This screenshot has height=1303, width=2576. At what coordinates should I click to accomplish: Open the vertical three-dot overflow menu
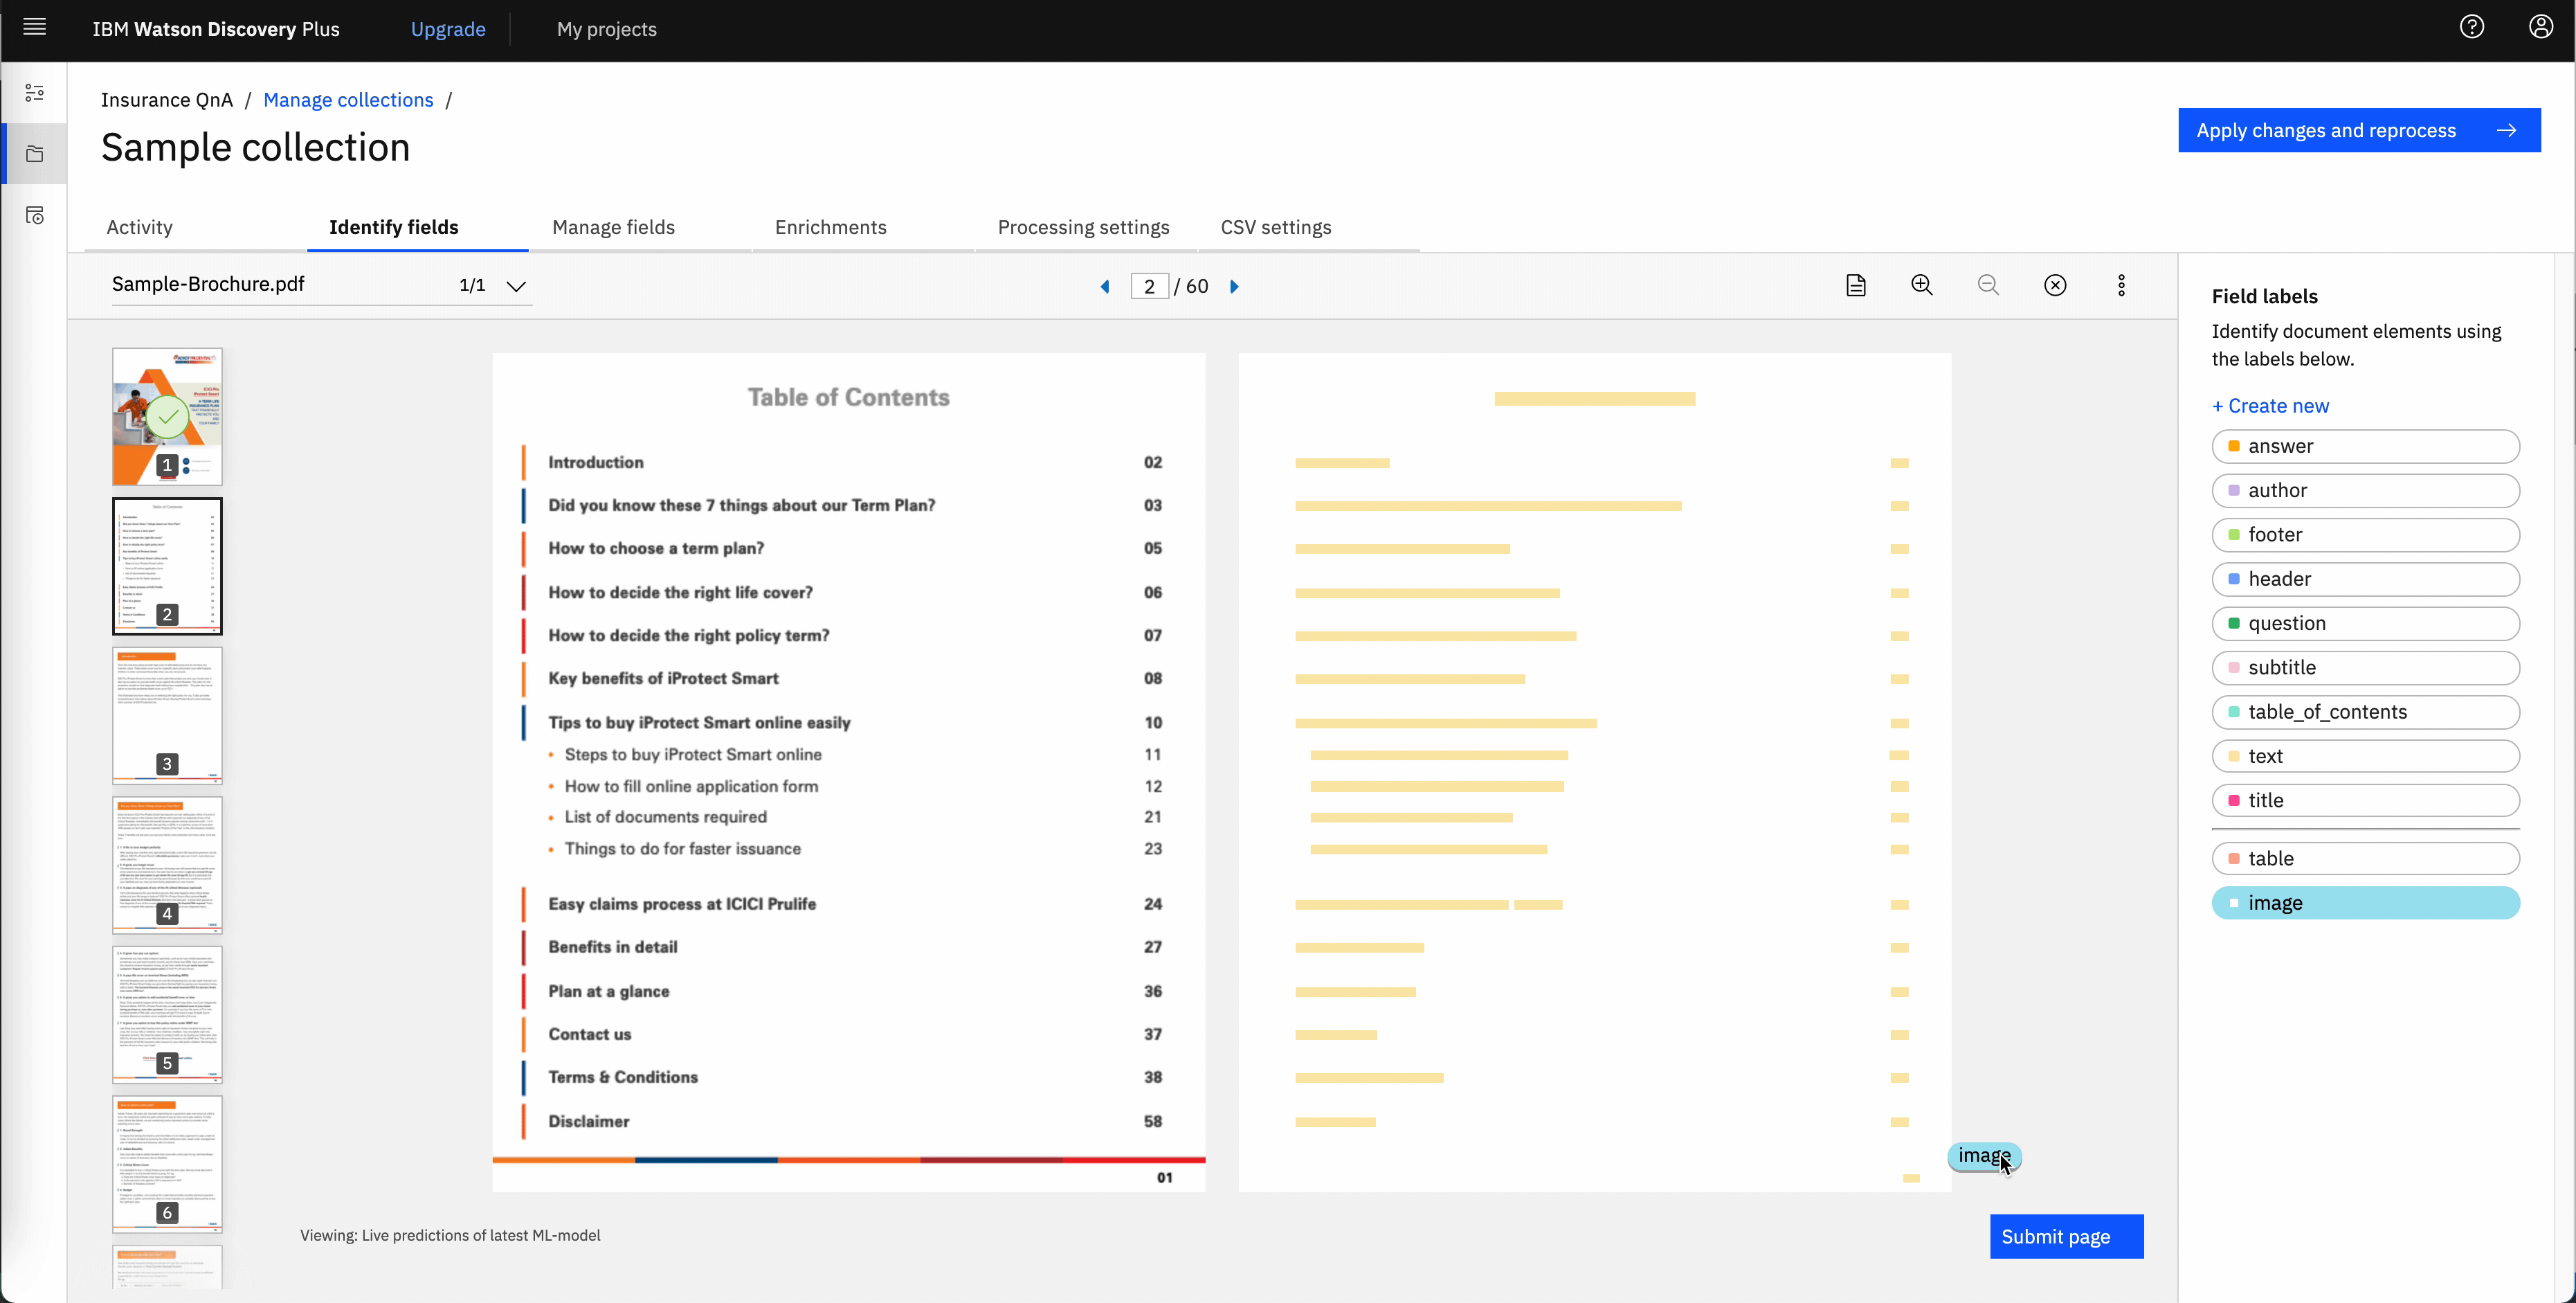2121,285
